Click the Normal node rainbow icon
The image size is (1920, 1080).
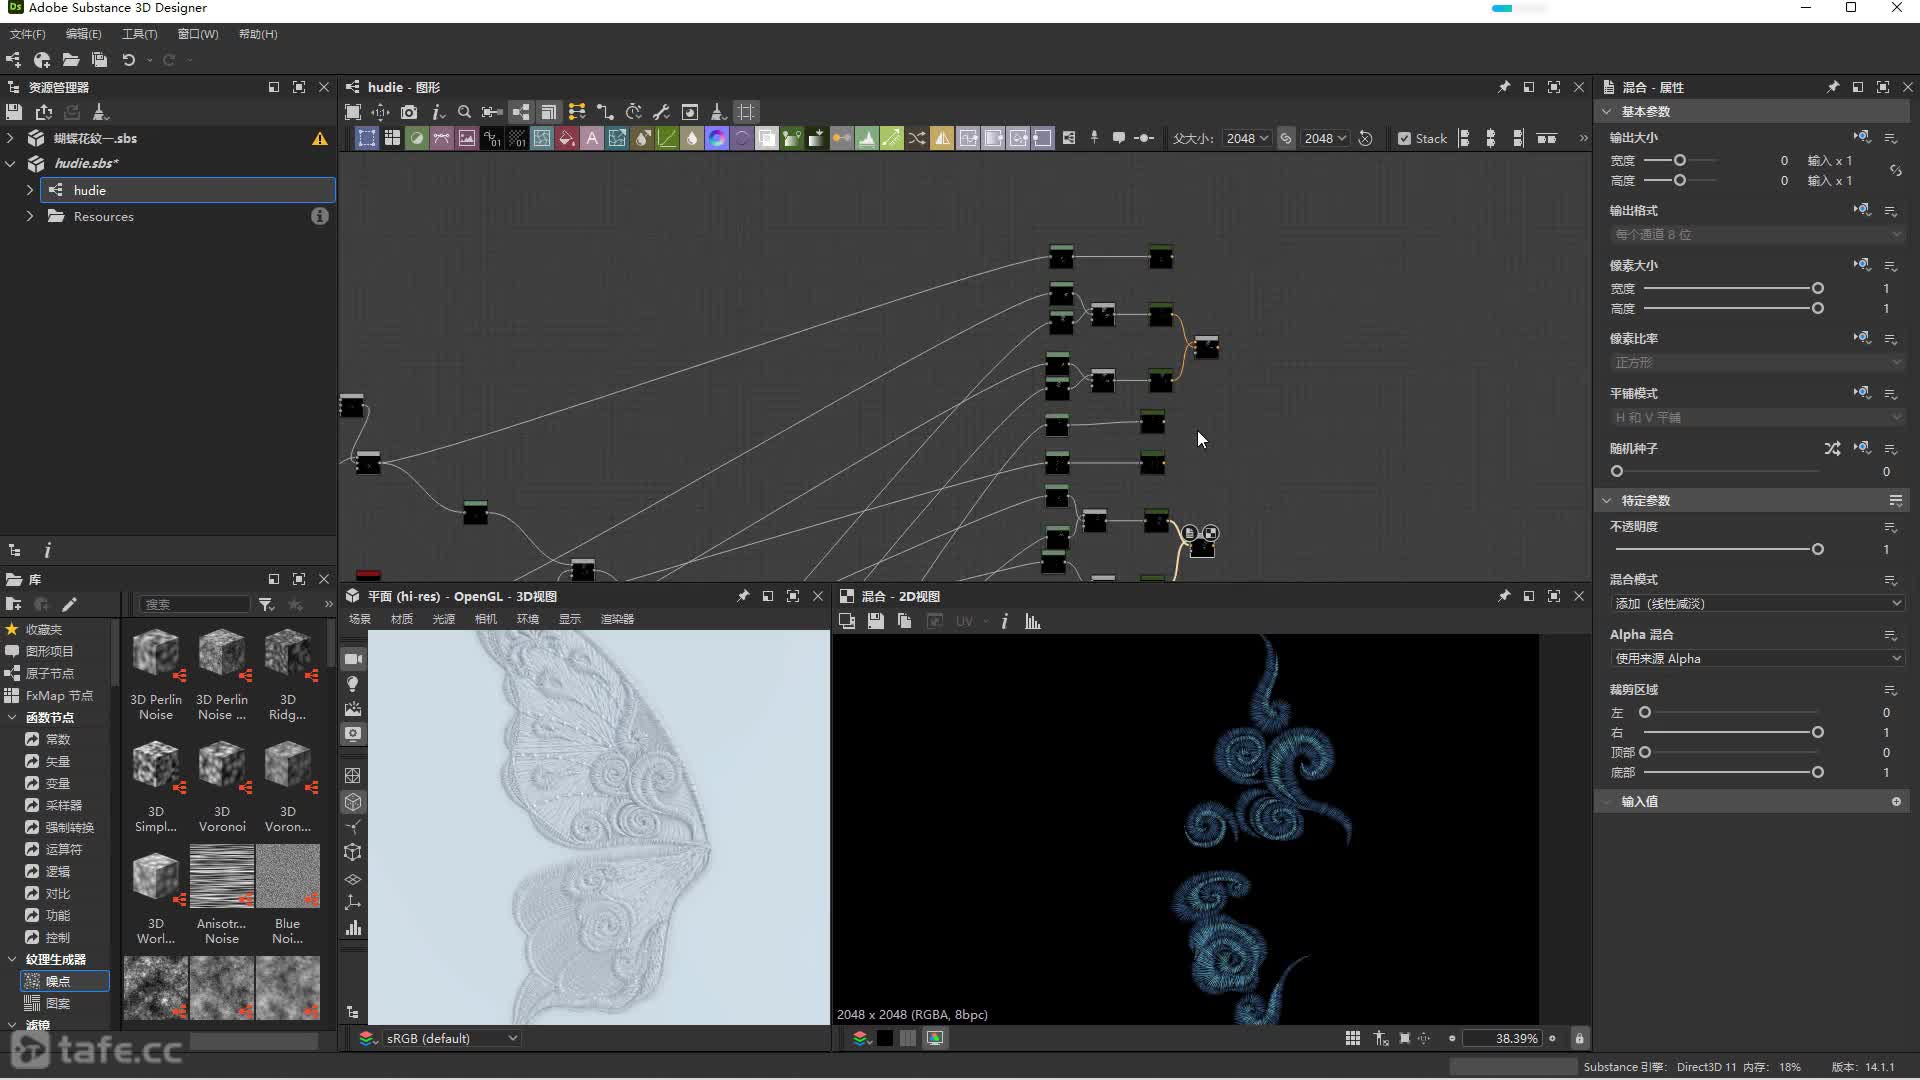(717, 139)
